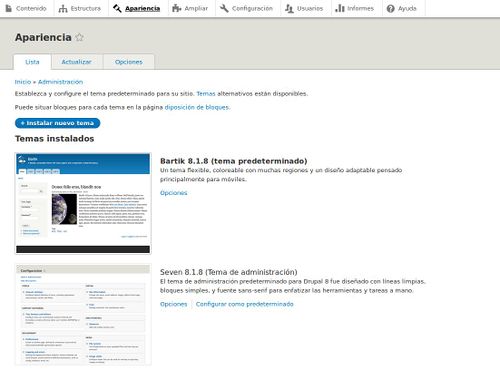Open the Contenido menu label
This screenshot has height=370, width=500.
click(31, 8)
